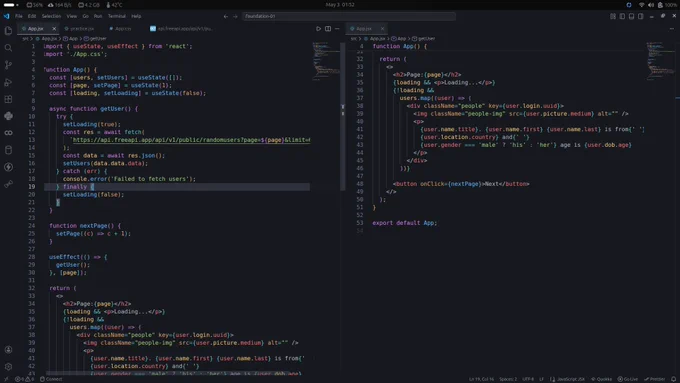Click the VS Code logo icon

click(x=6, y=16)
